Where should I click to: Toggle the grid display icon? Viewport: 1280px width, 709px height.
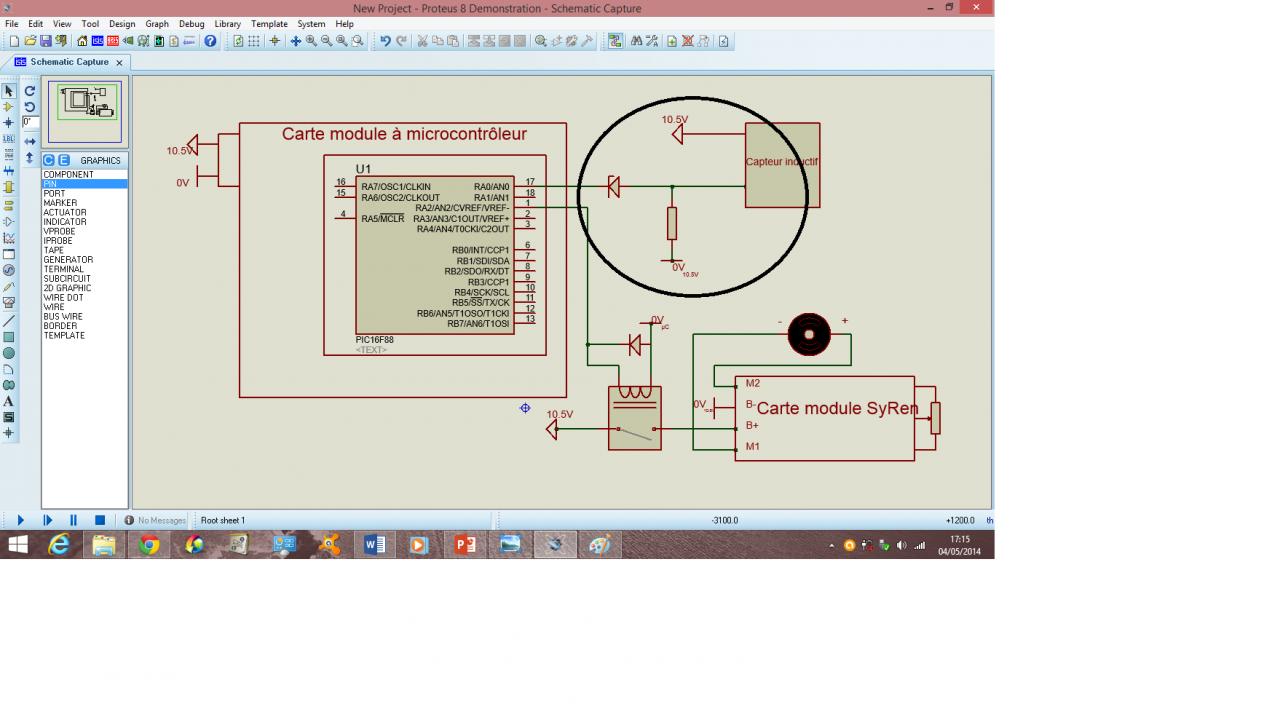click(x=254, y=41)
